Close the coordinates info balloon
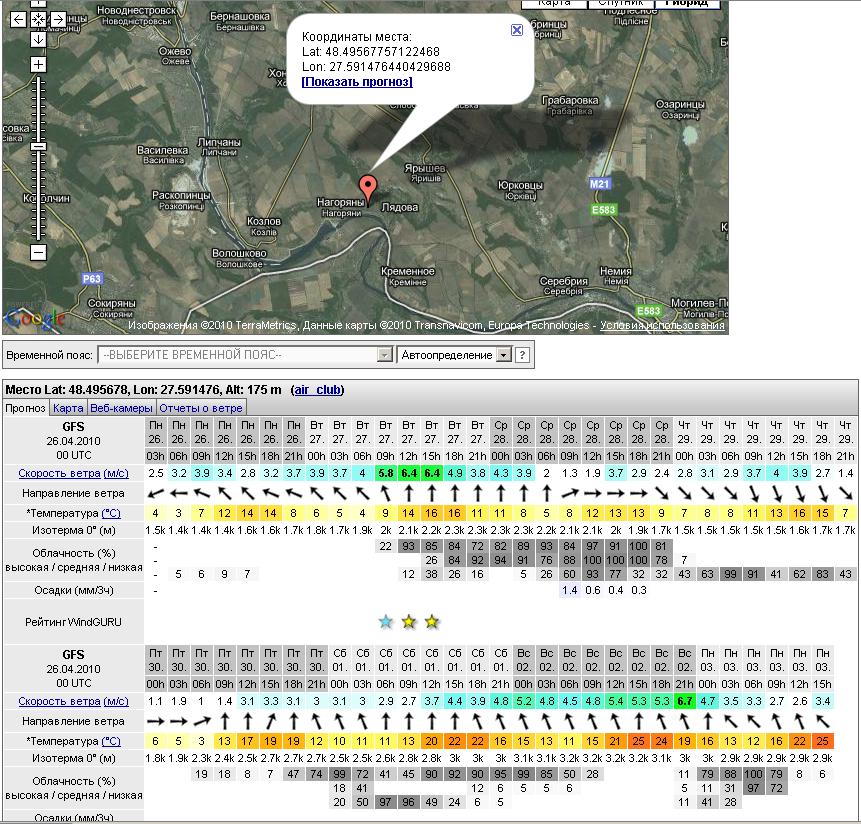This screenshot has height=824, width=861. (x=517, y=30)
